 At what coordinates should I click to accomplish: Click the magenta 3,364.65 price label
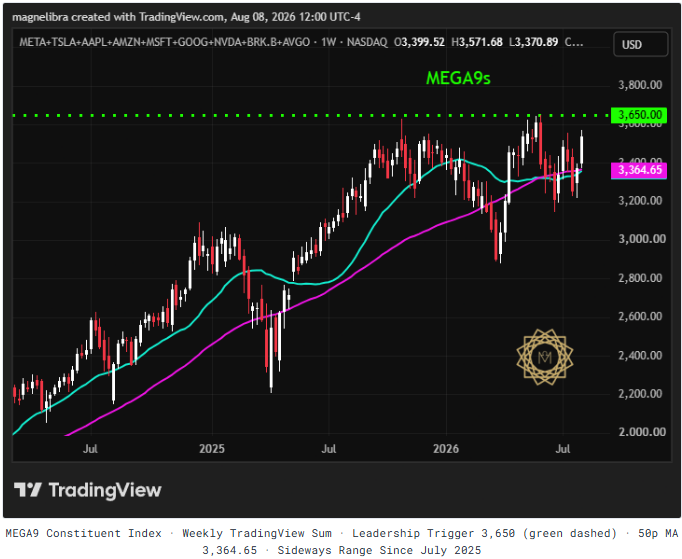click(x=639, y=170)
